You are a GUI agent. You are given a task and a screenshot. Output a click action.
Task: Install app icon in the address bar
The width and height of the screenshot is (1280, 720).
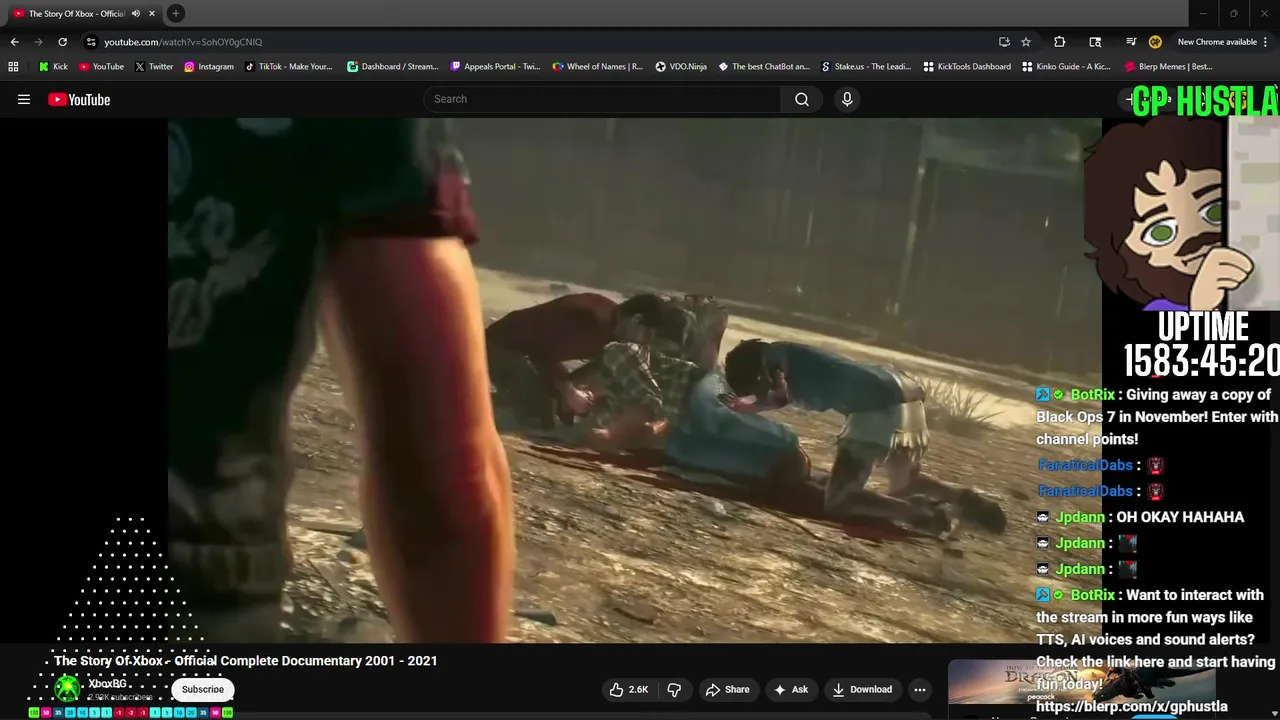(1004, 42)
